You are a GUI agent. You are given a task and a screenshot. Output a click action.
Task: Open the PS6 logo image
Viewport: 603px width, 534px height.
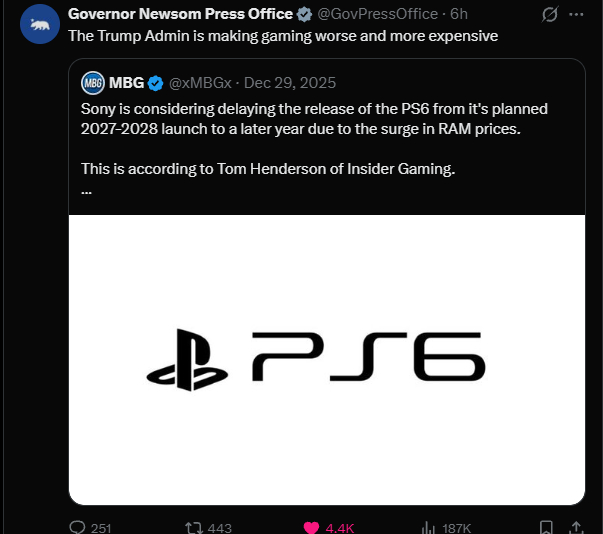coord(326,360)
